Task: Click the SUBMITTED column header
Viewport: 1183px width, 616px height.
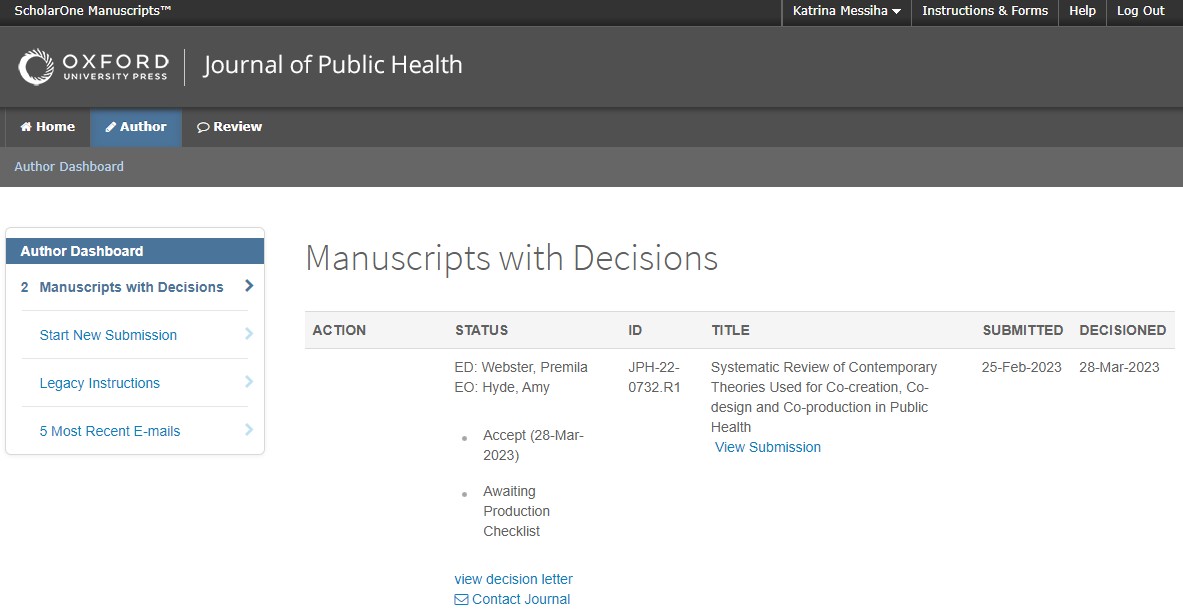Action: (1022, 330)
